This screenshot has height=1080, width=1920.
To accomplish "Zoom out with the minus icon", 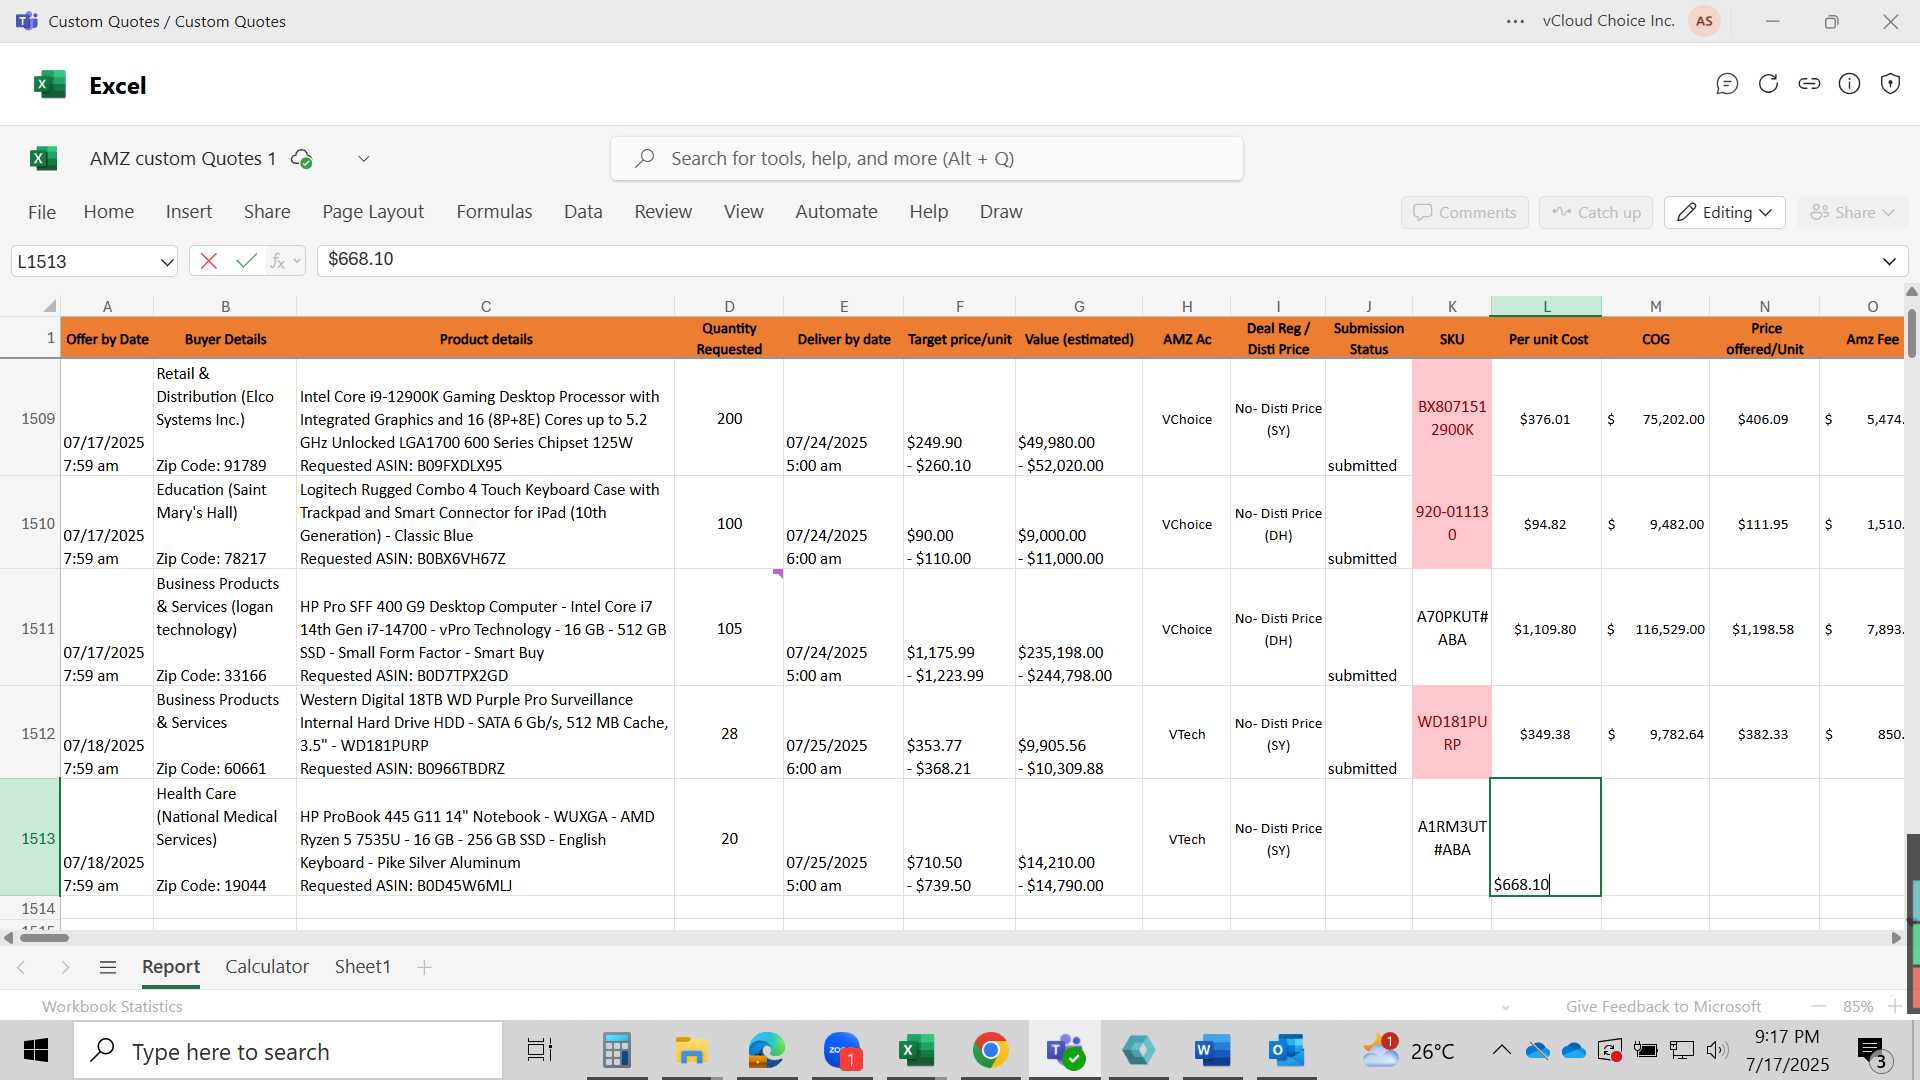I will (x=1819, y=1006).
